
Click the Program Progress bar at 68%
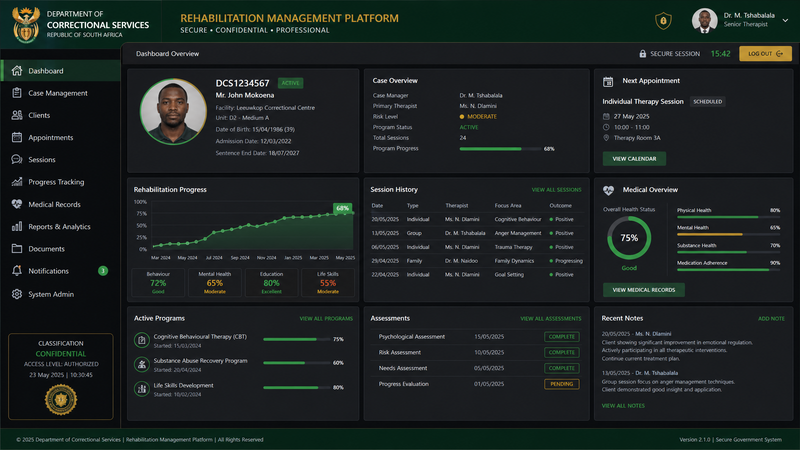pos(500,149)
